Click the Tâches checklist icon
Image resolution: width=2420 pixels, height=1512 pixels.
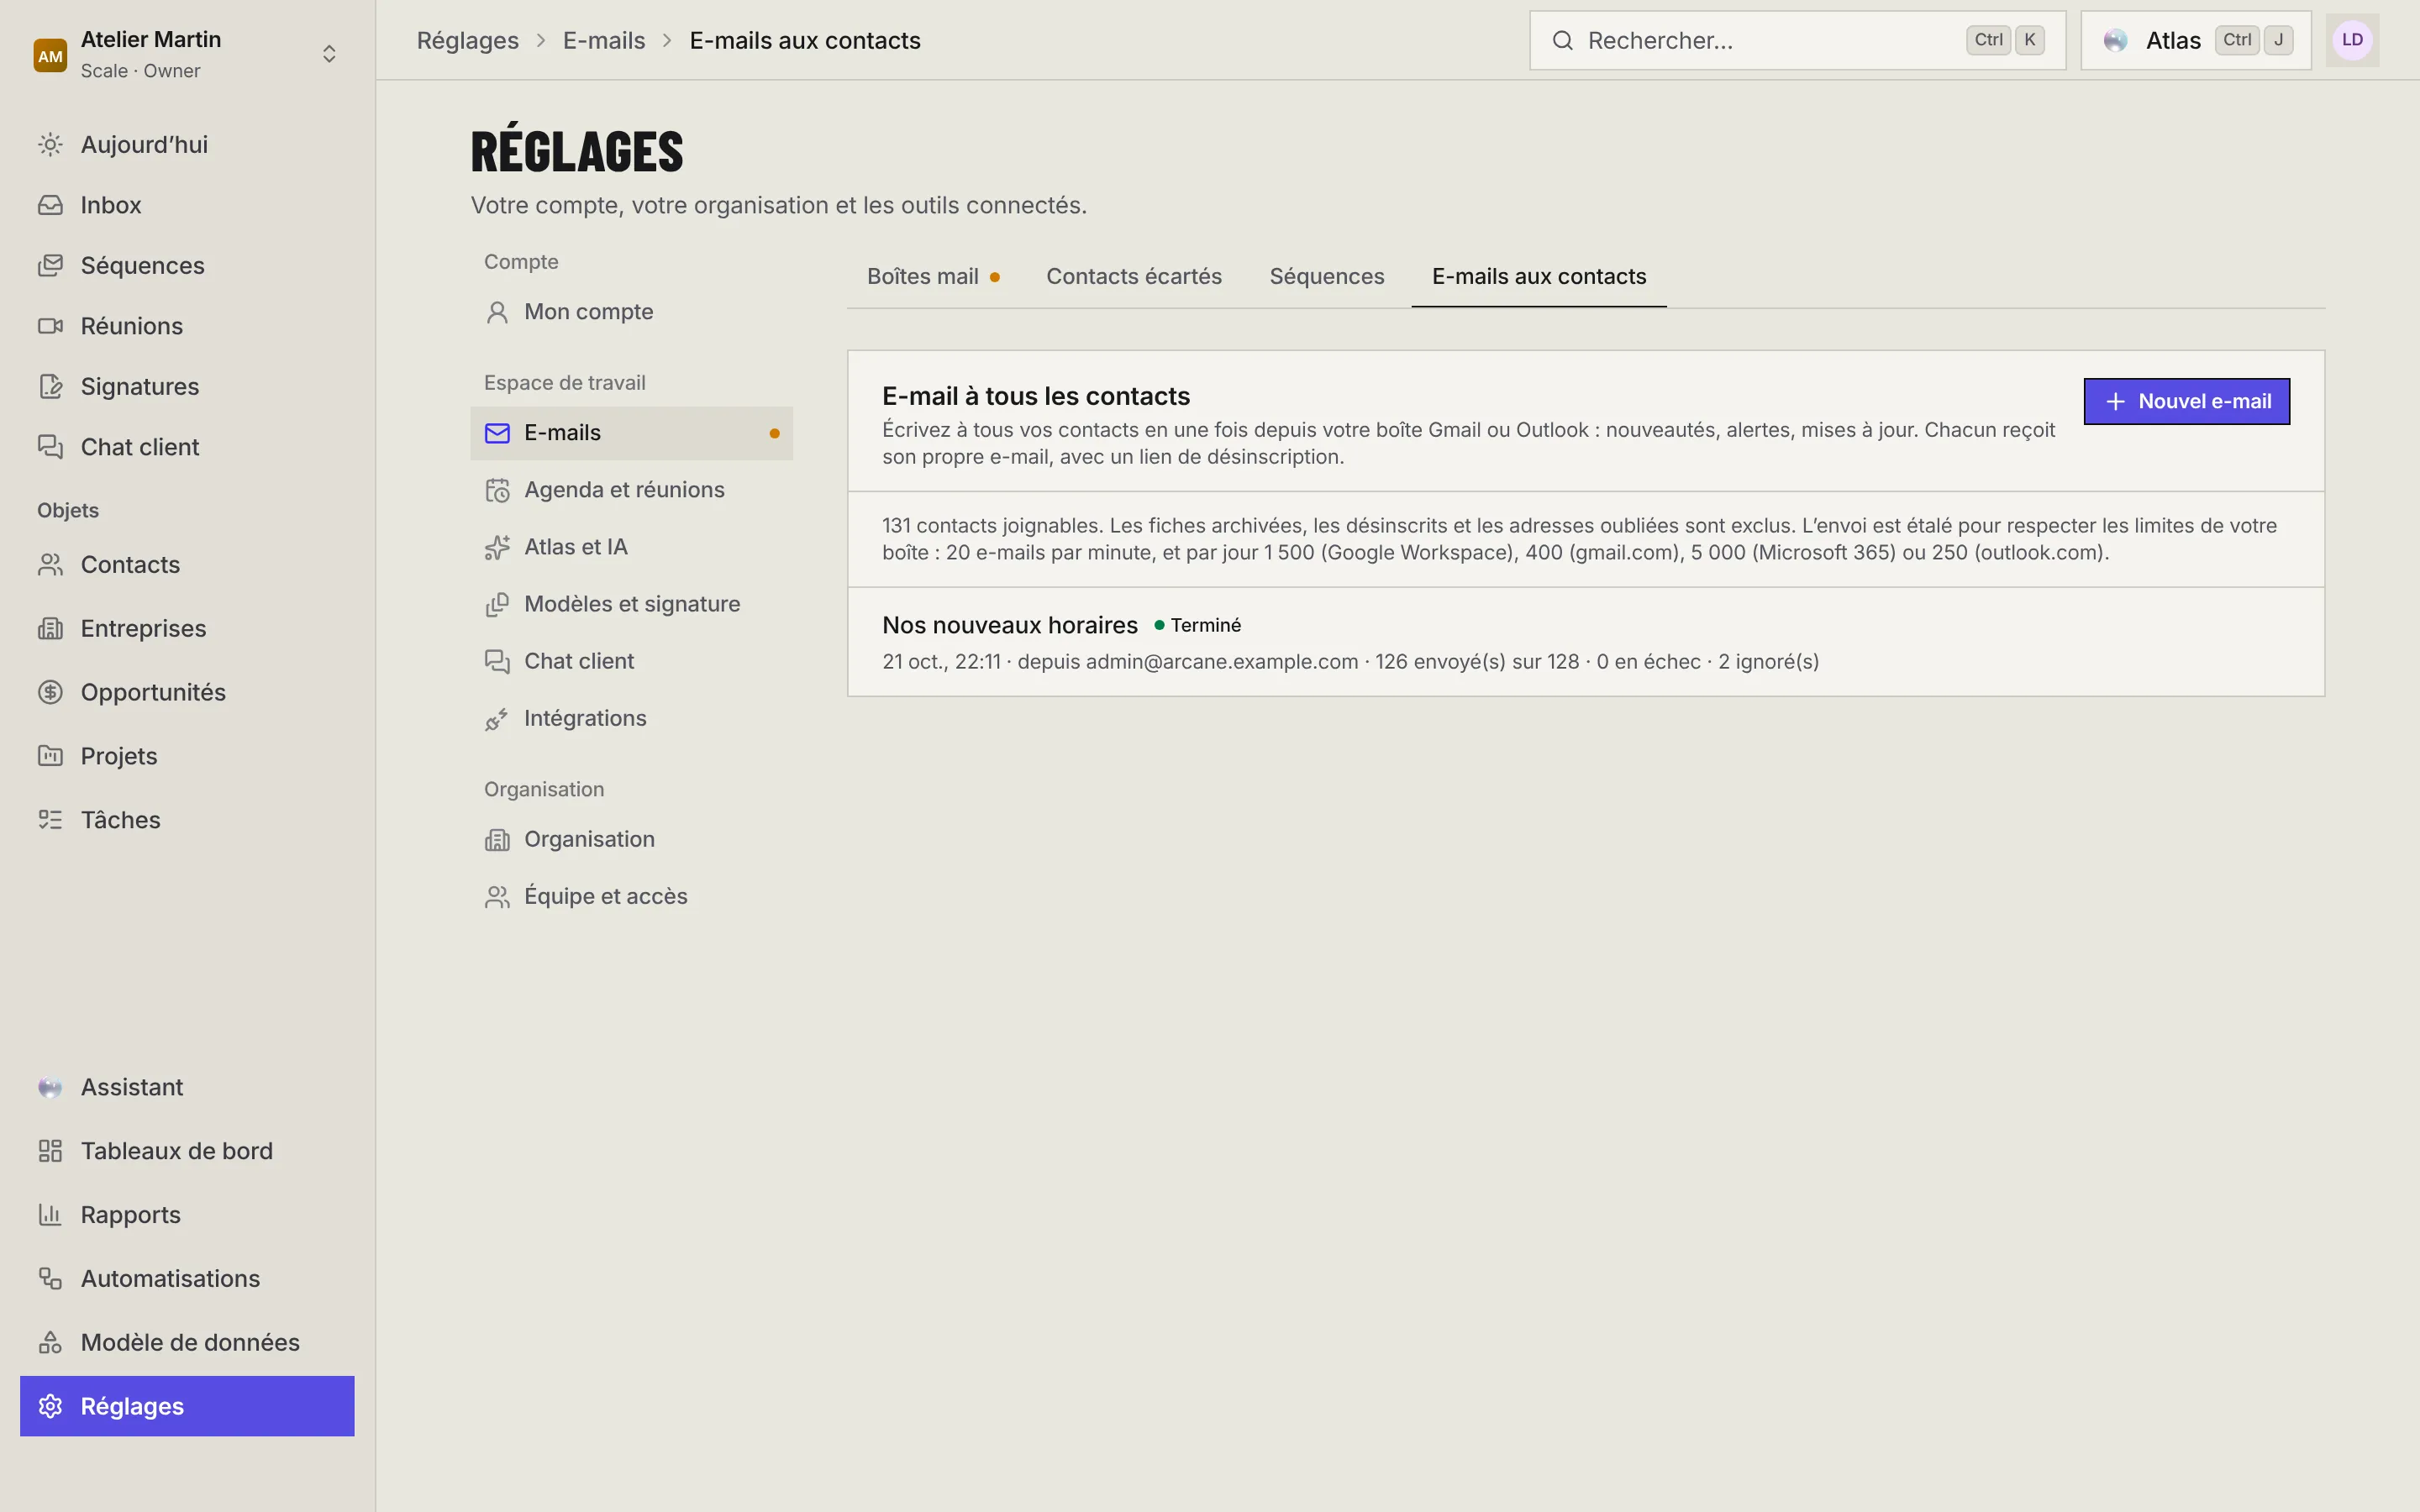point(50,820)
